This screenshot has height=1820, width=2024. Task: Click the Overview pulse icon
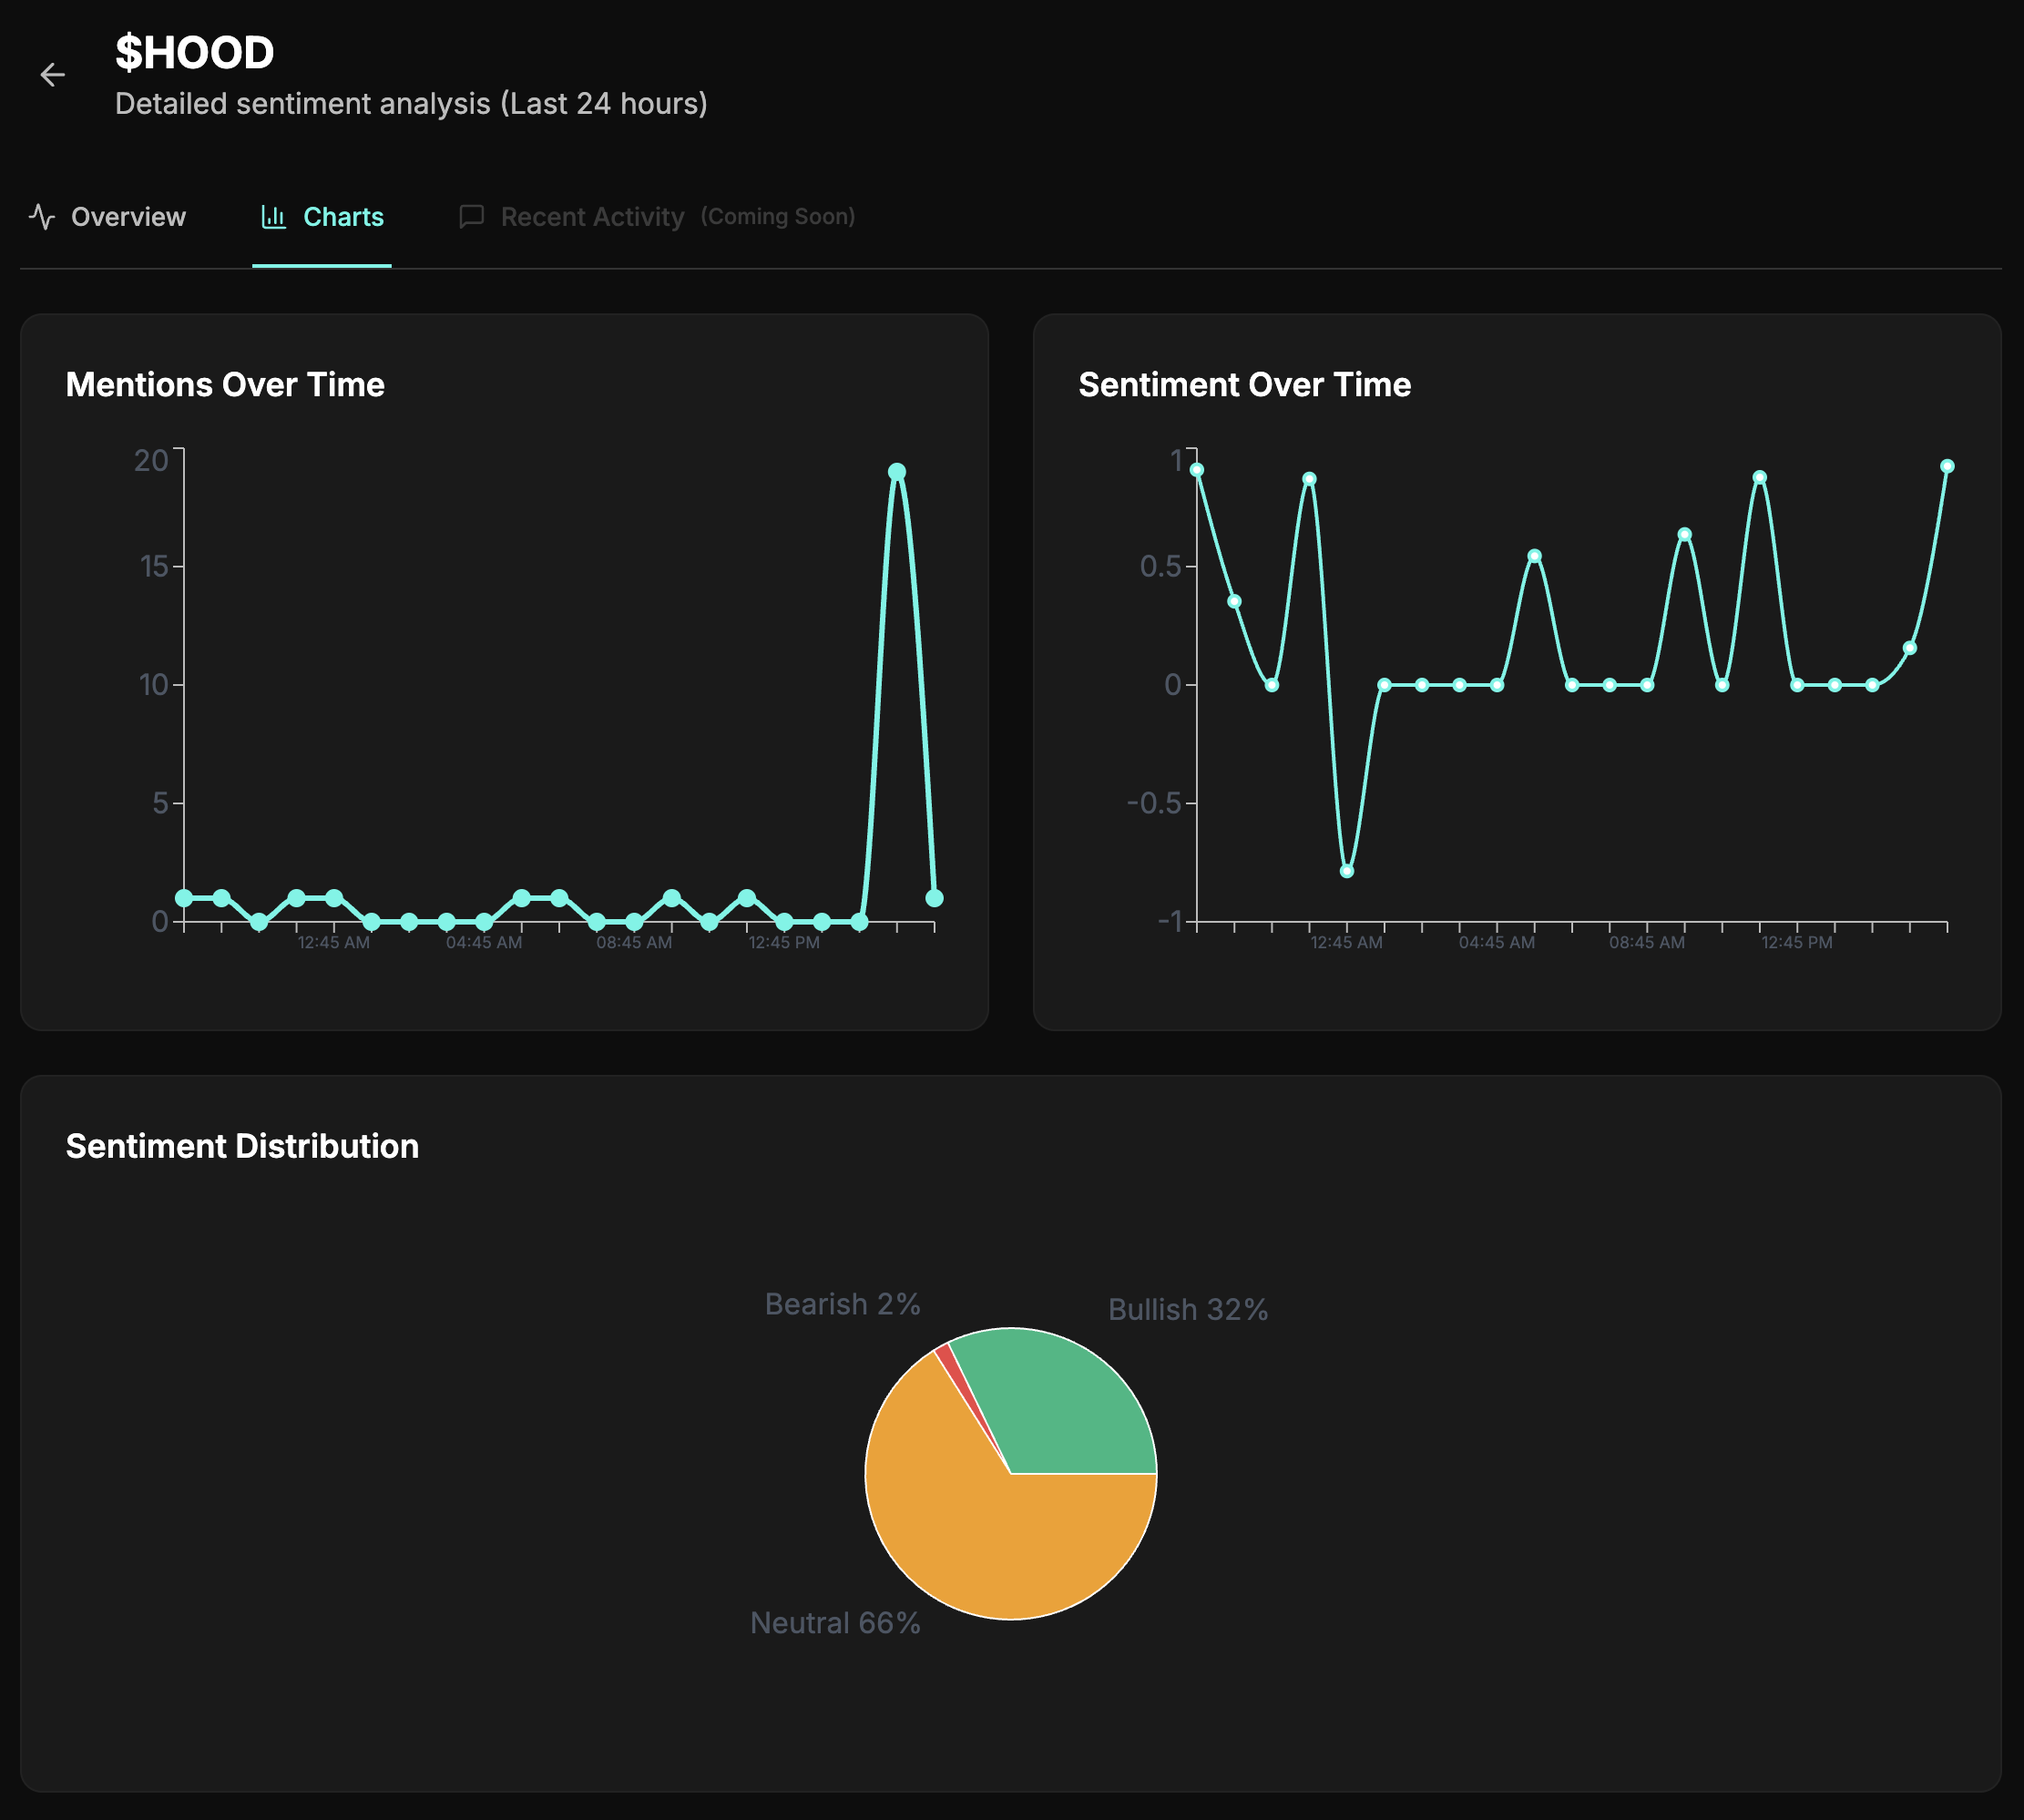(x=42, y=217)
